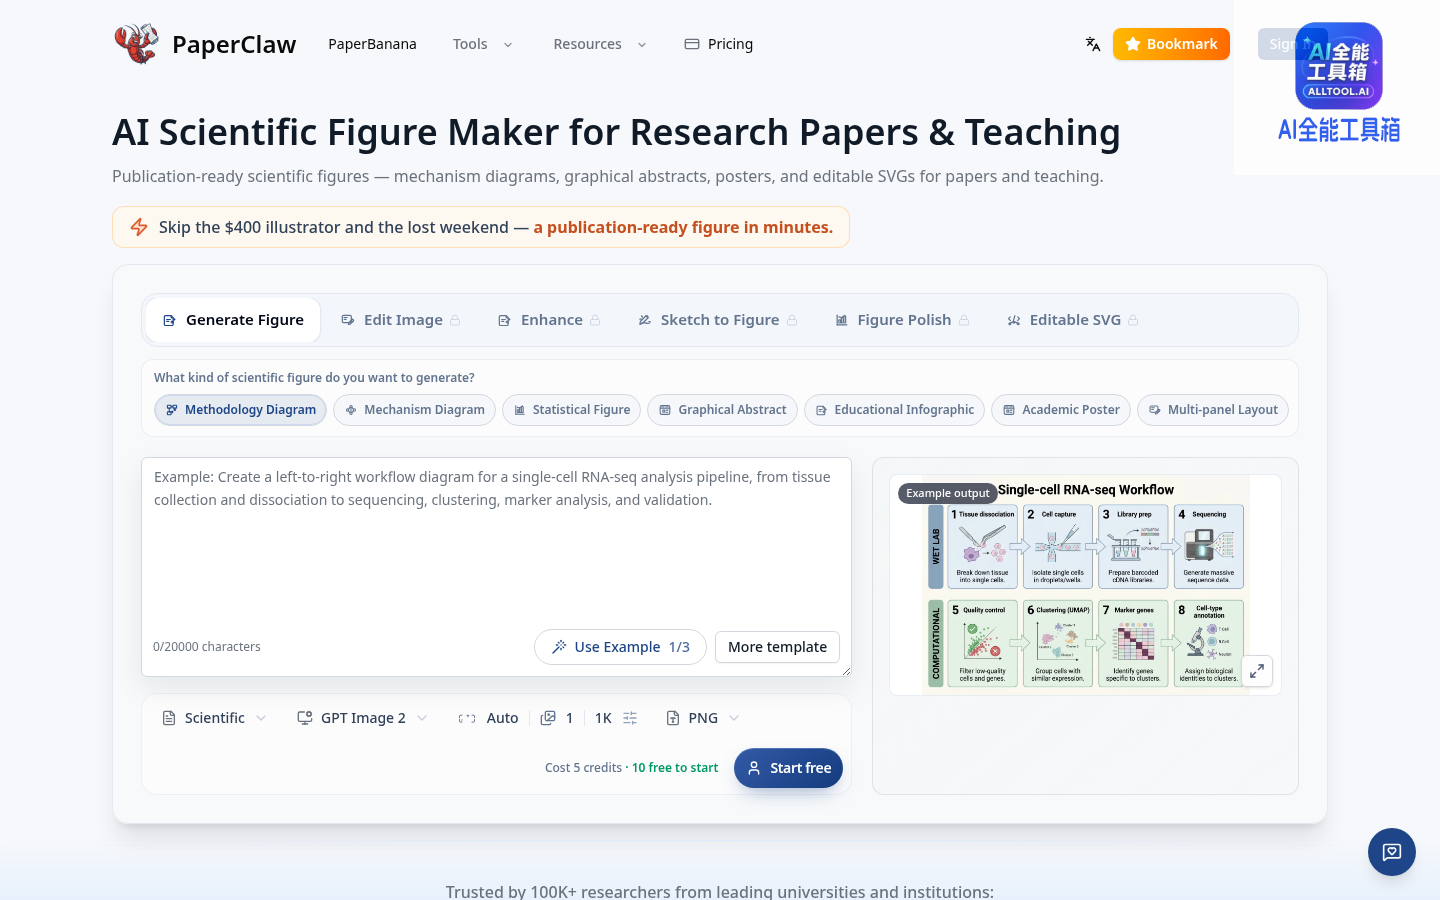Open the GPT Image 2 model dropdown

[x=363, y=718]
